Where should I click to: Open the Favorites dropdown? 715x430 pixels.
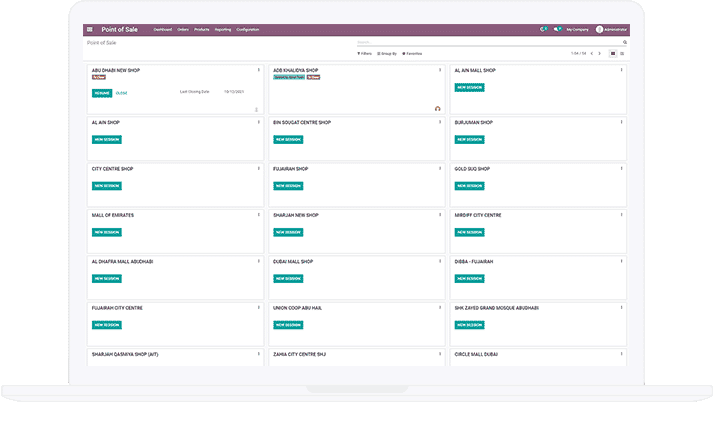(412, 53)
